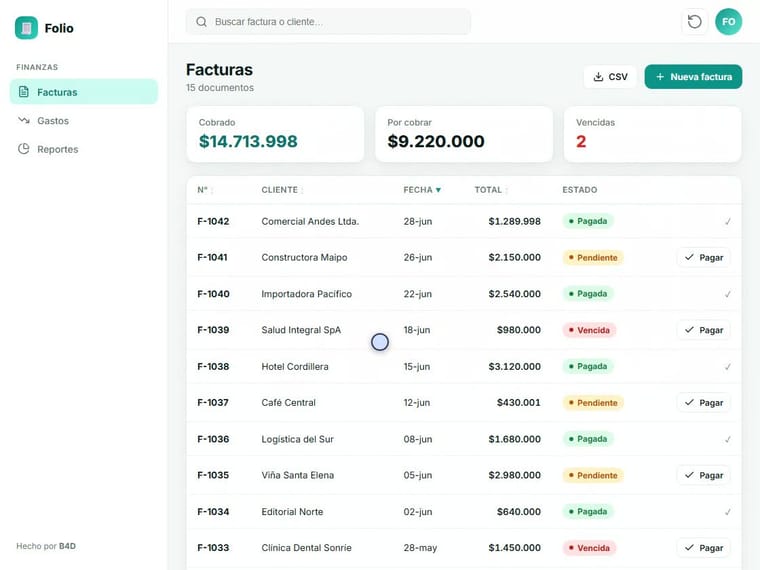Mark overdue invoice F-1039 as paid
The width and height of the screenshot is (760, 570).
(703, 330)
